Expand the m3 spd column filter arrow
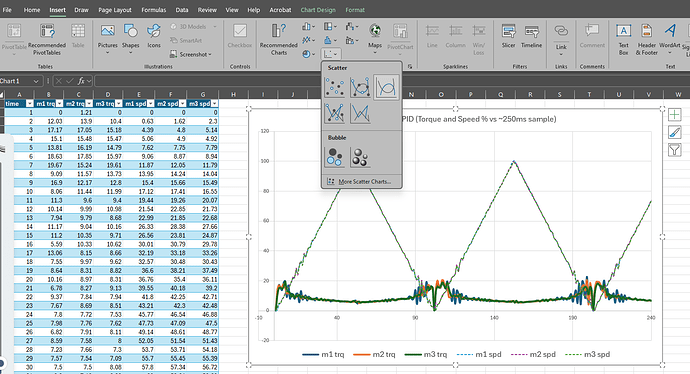 tap(214, 104)
